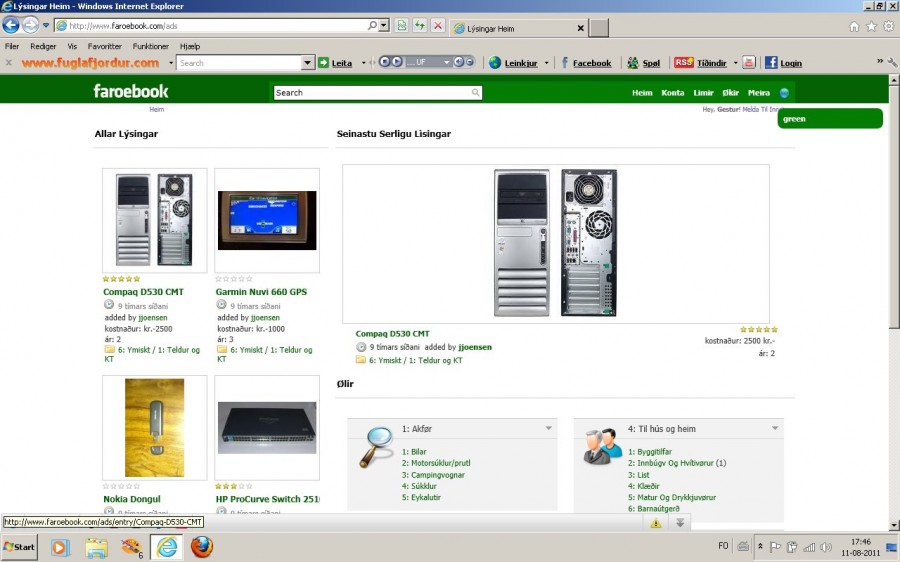Open the toolbar search box dropdown
The width and height of the screenshot is (900, 562).
click(x=308, y=63)
